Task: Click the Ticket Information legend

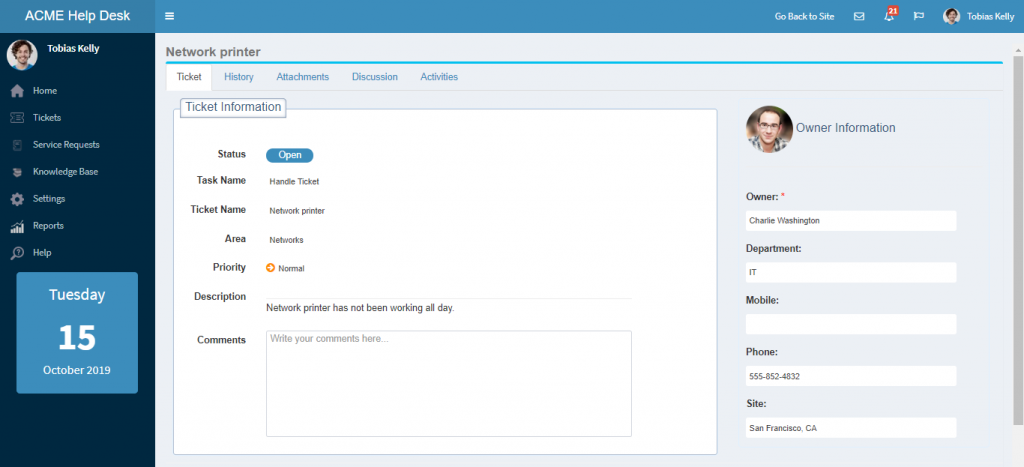Action: click(x=233, y=107)
